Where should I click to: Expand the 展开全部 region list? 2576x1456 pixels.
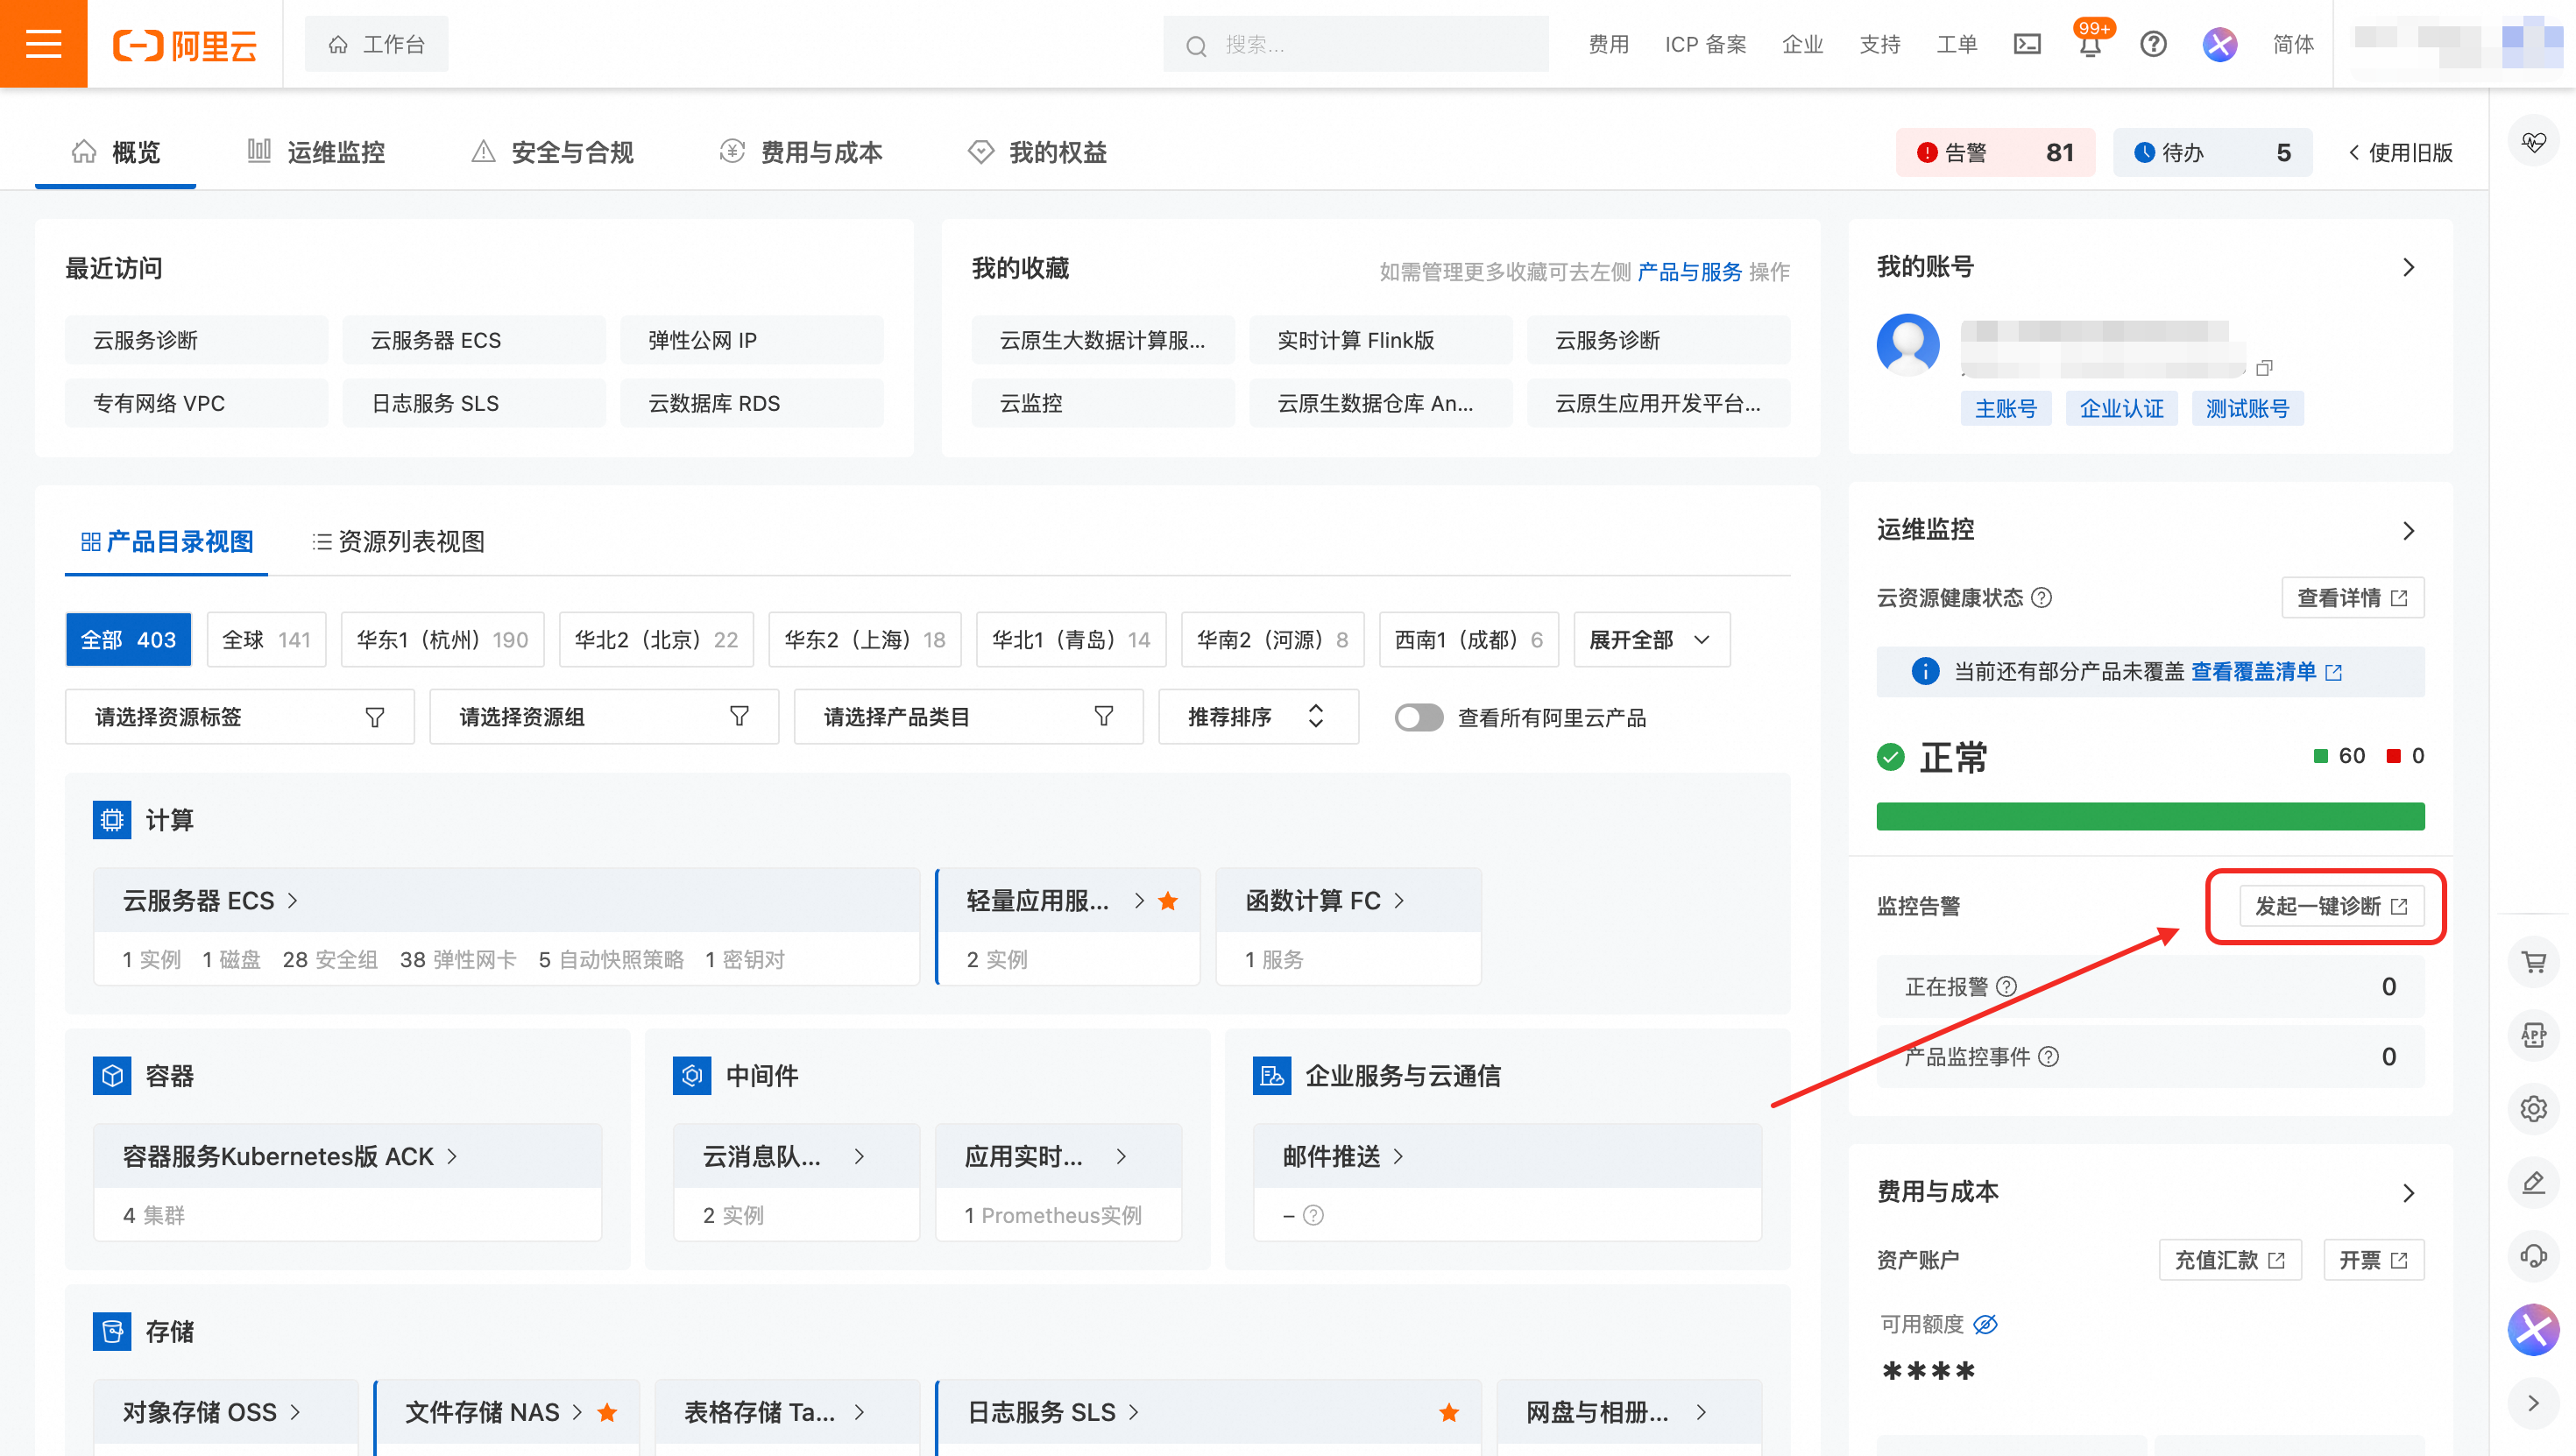[x=1650, y=640]
